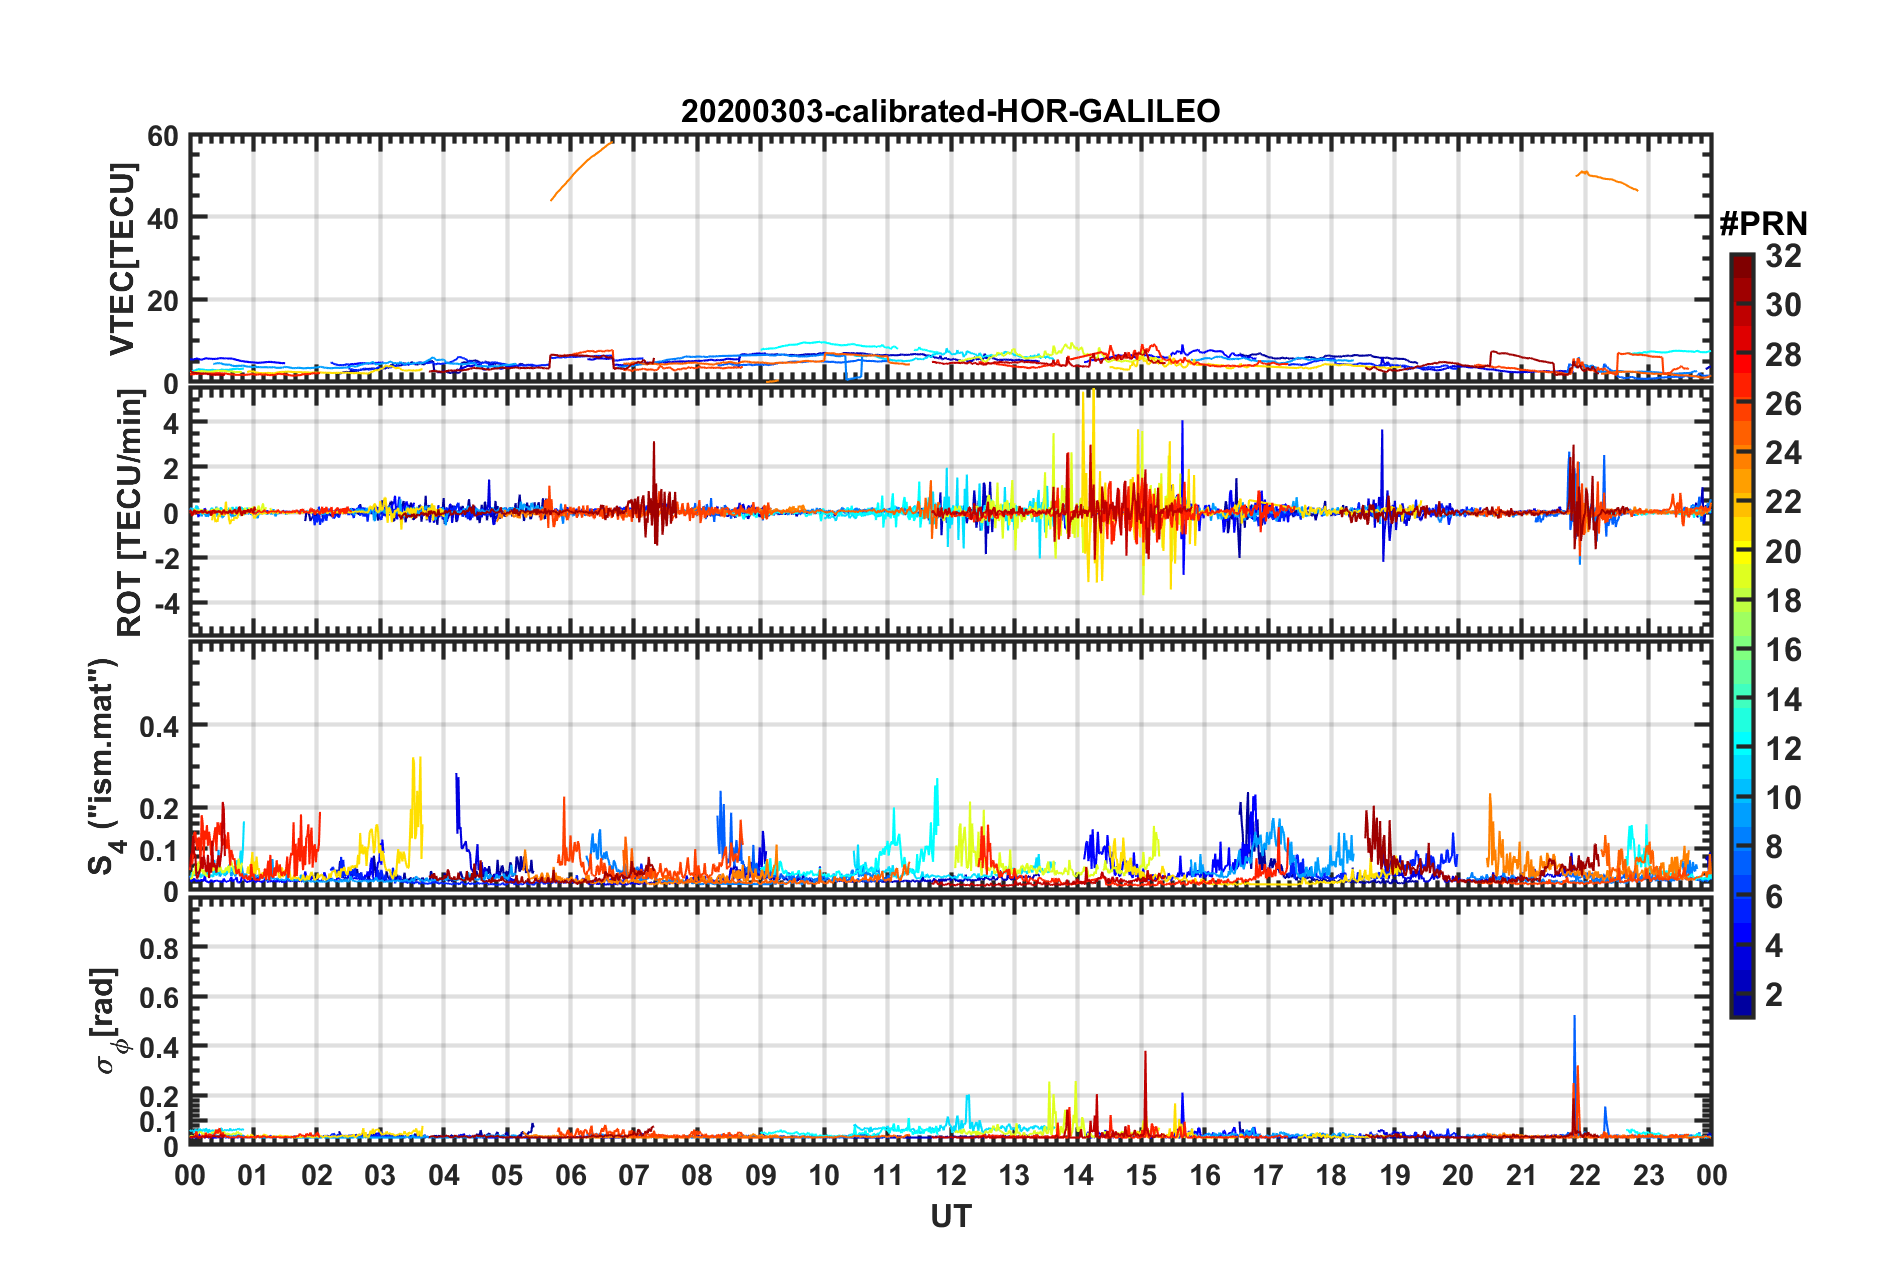Click the 05 tick on the UT axis
Image resolution: width=1902 pixels, height=1272 pixels.
click(507, 1175)
